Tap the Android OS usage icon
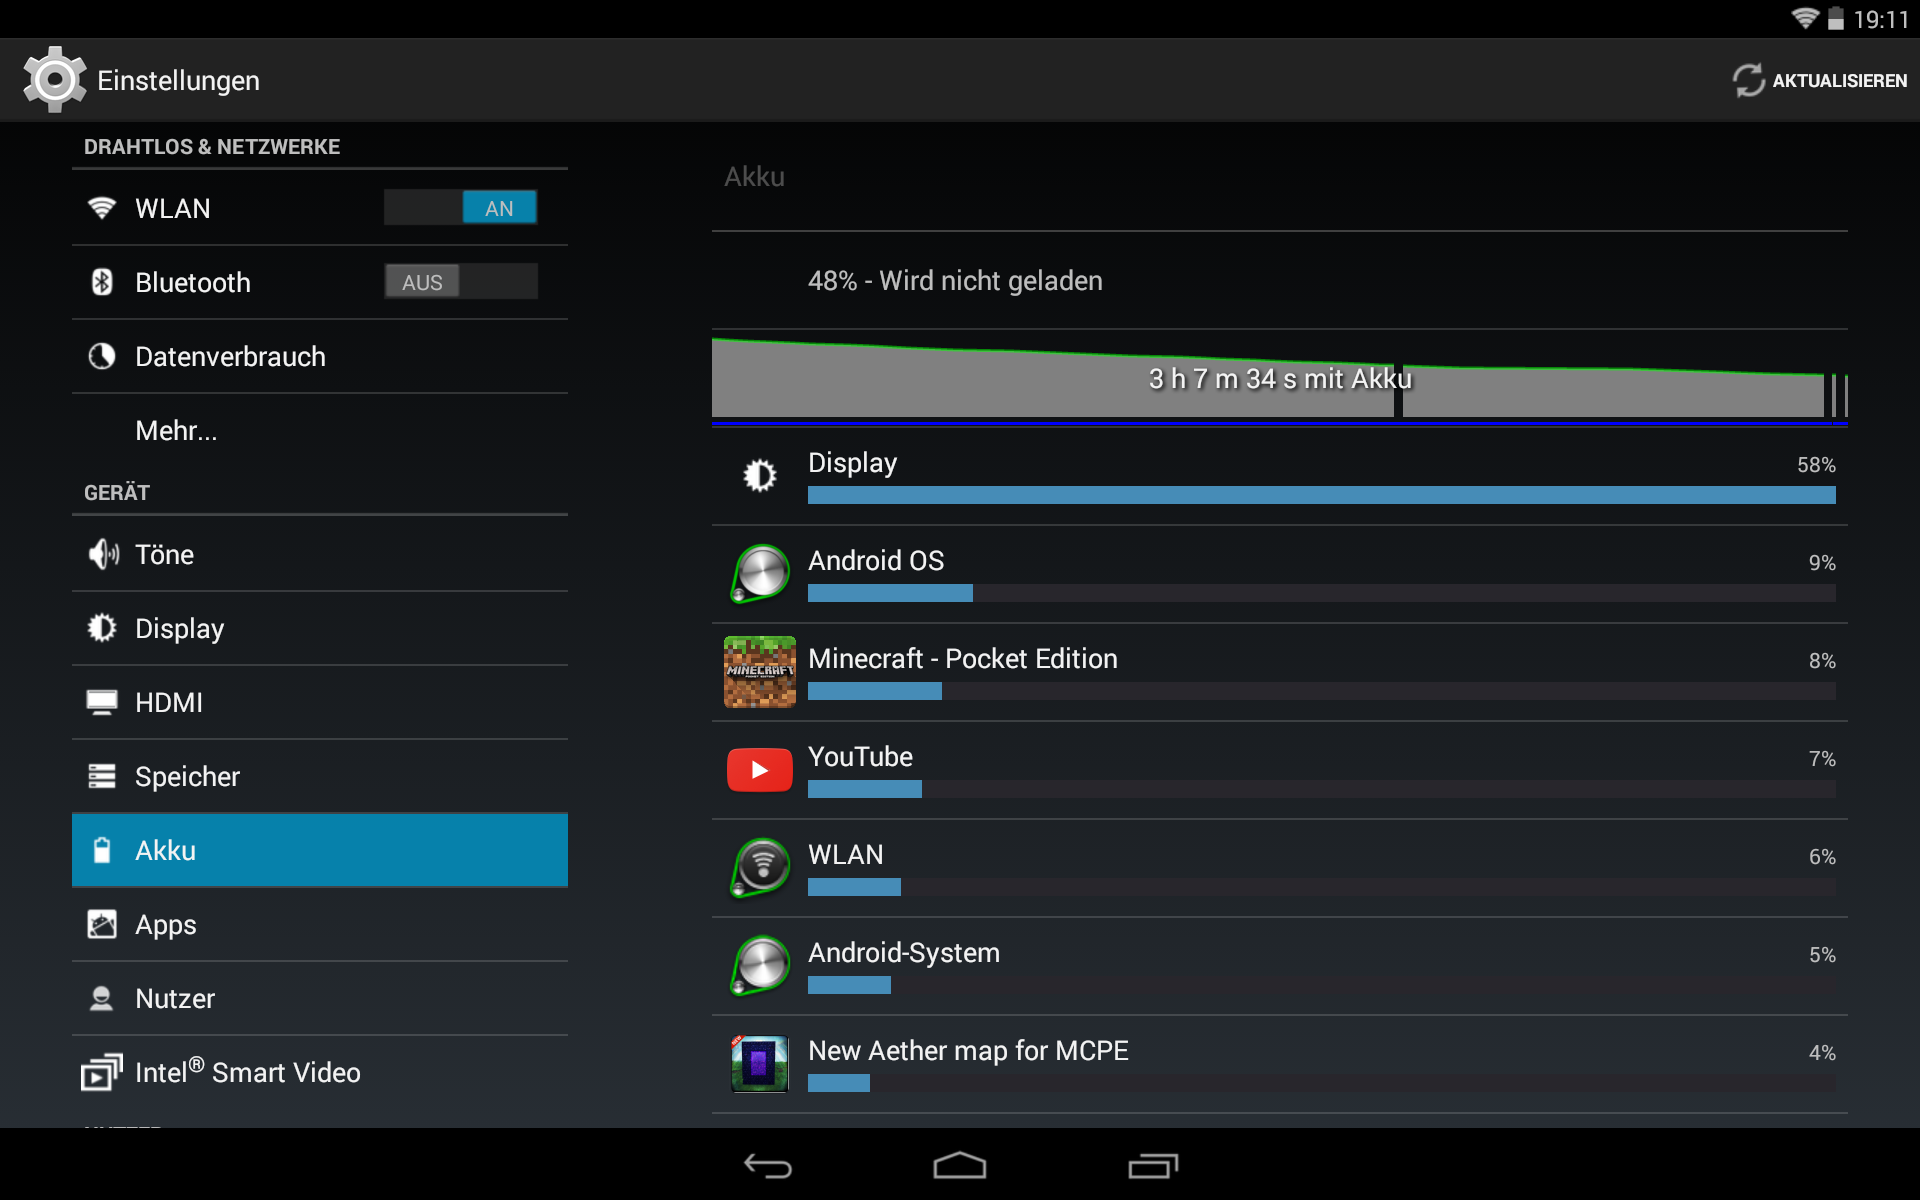 click(x=761, y=573)
